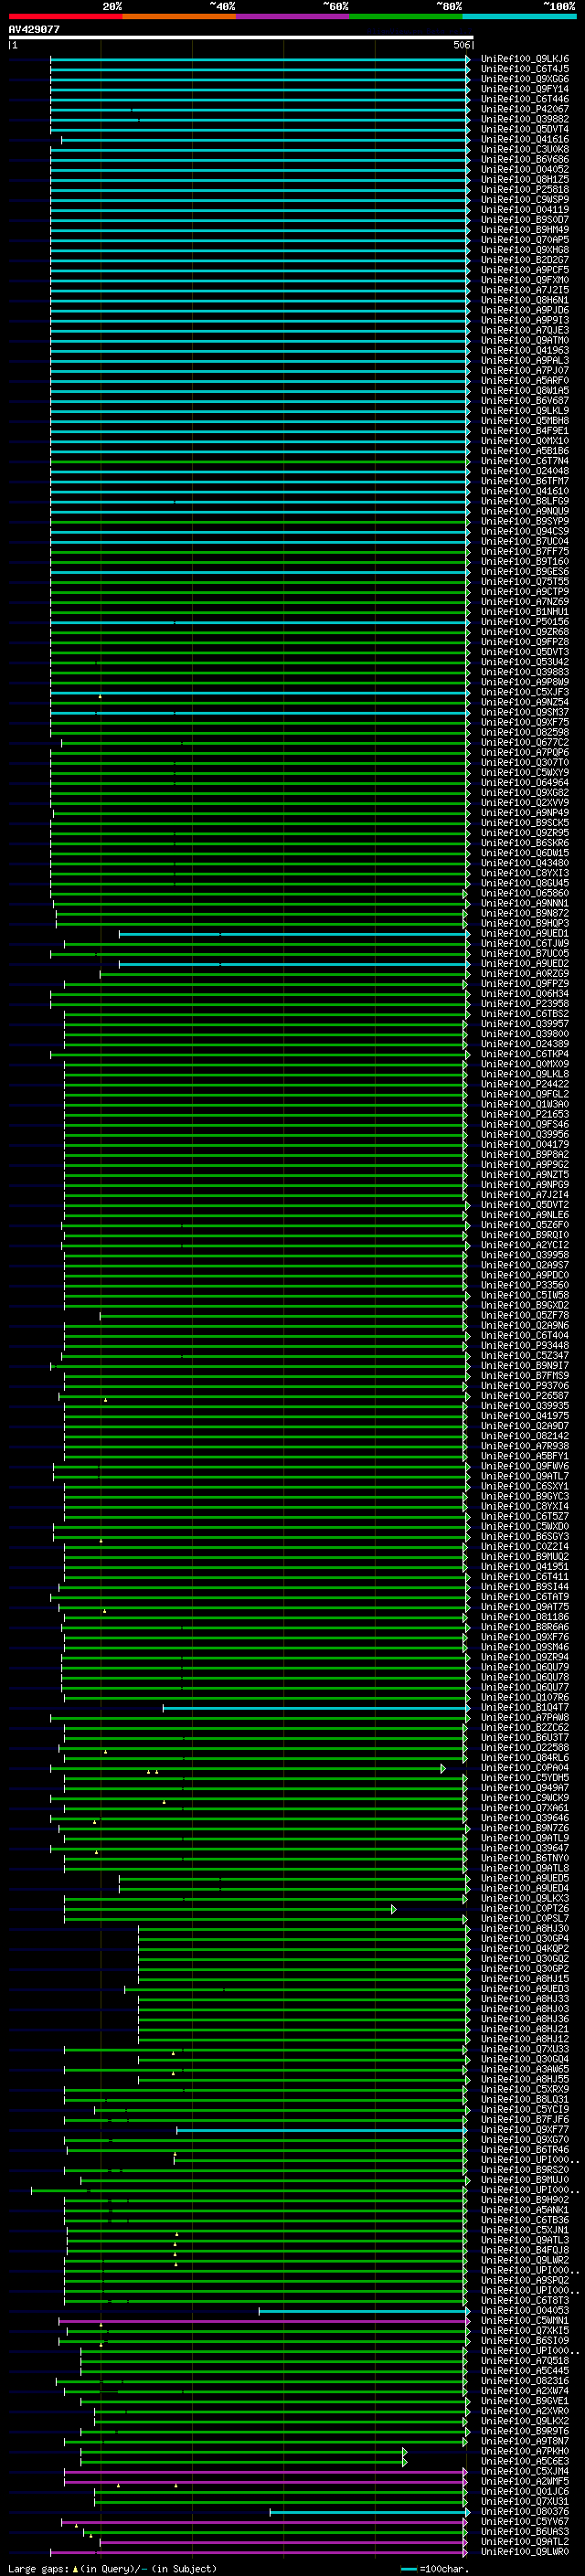Image resolution: width=585 pixels, height=2576 pixels.
Task: Select label UniRef100_C6TJW9
Action: tap(525, 943)
